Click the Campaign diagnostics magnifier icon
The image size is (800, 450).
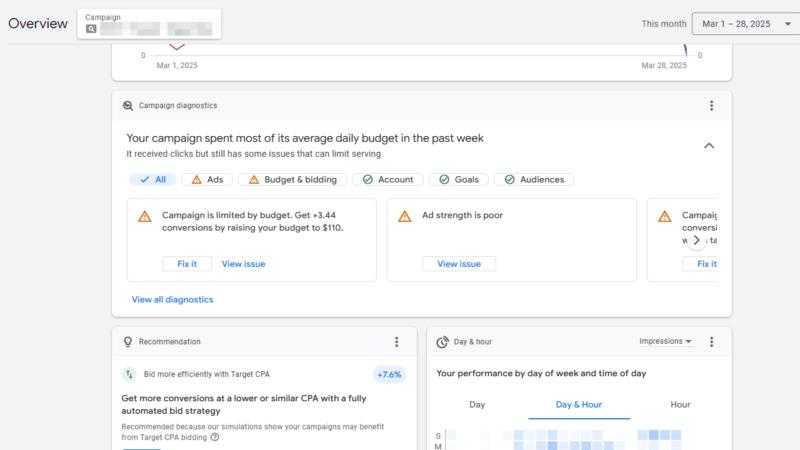coord(128,106)
